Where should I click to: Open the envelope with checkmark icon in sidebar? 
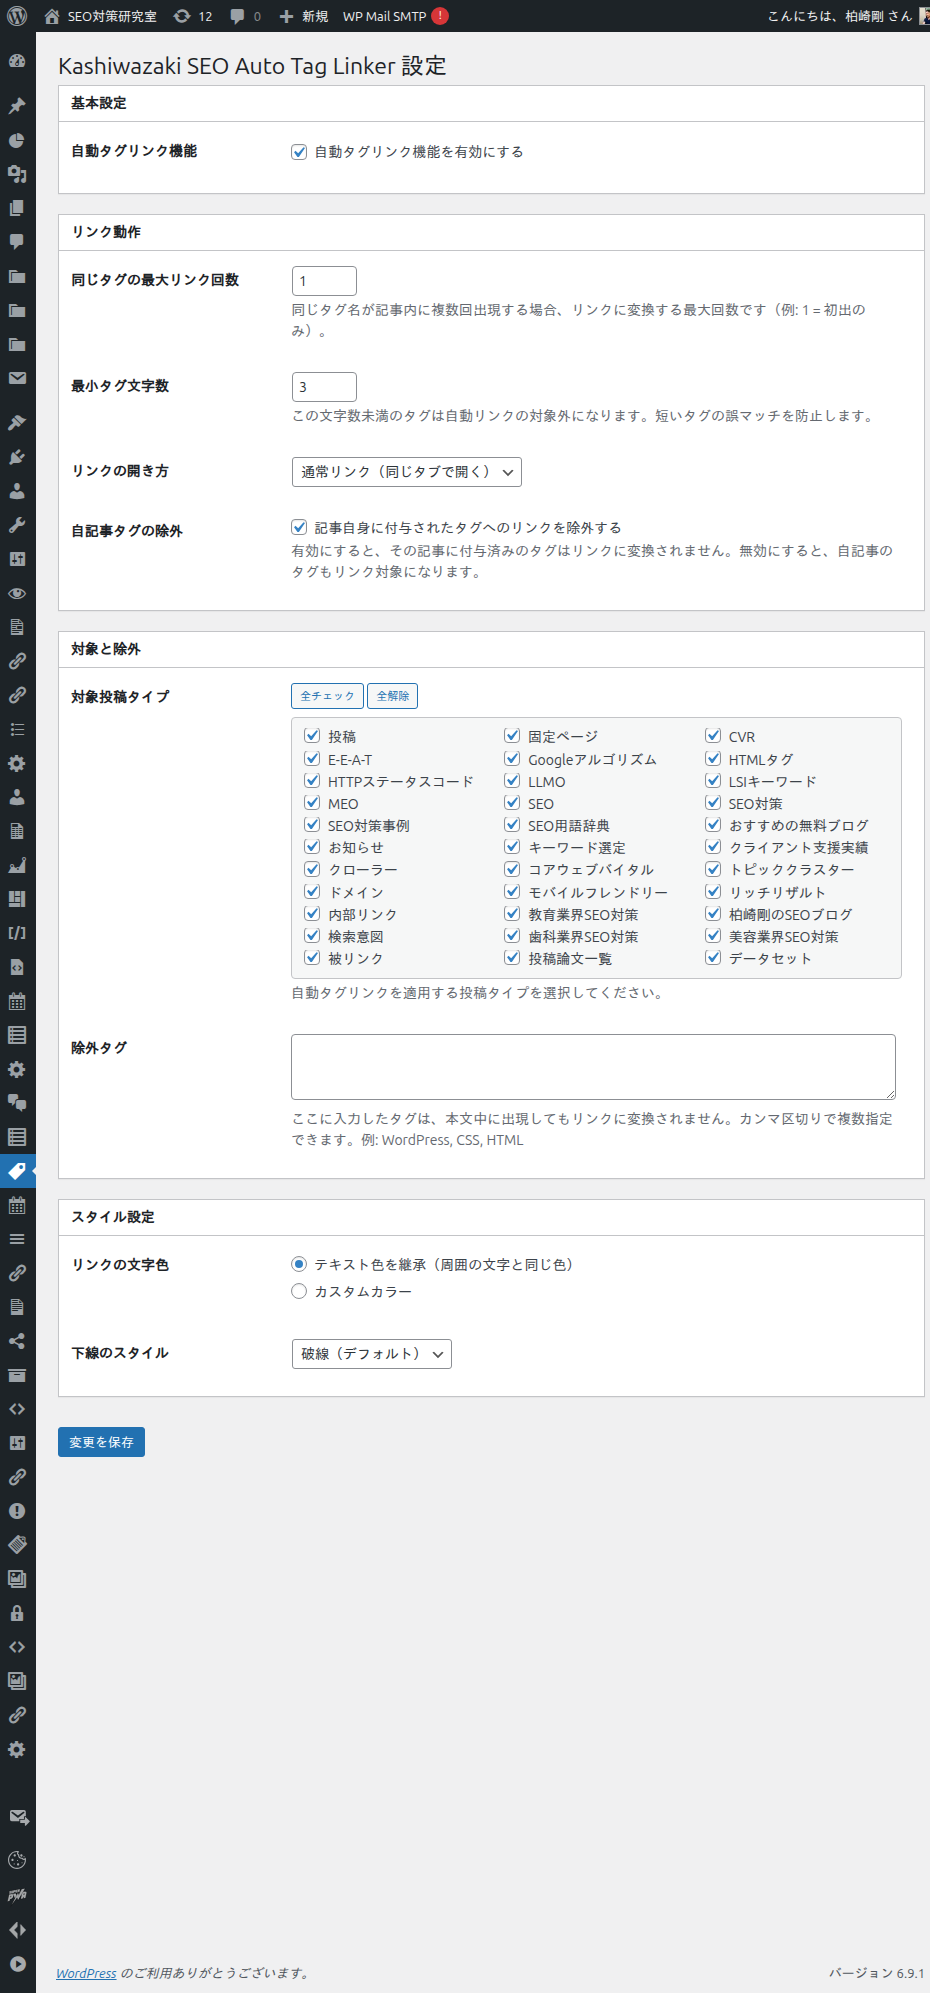tap(17, 1817)
